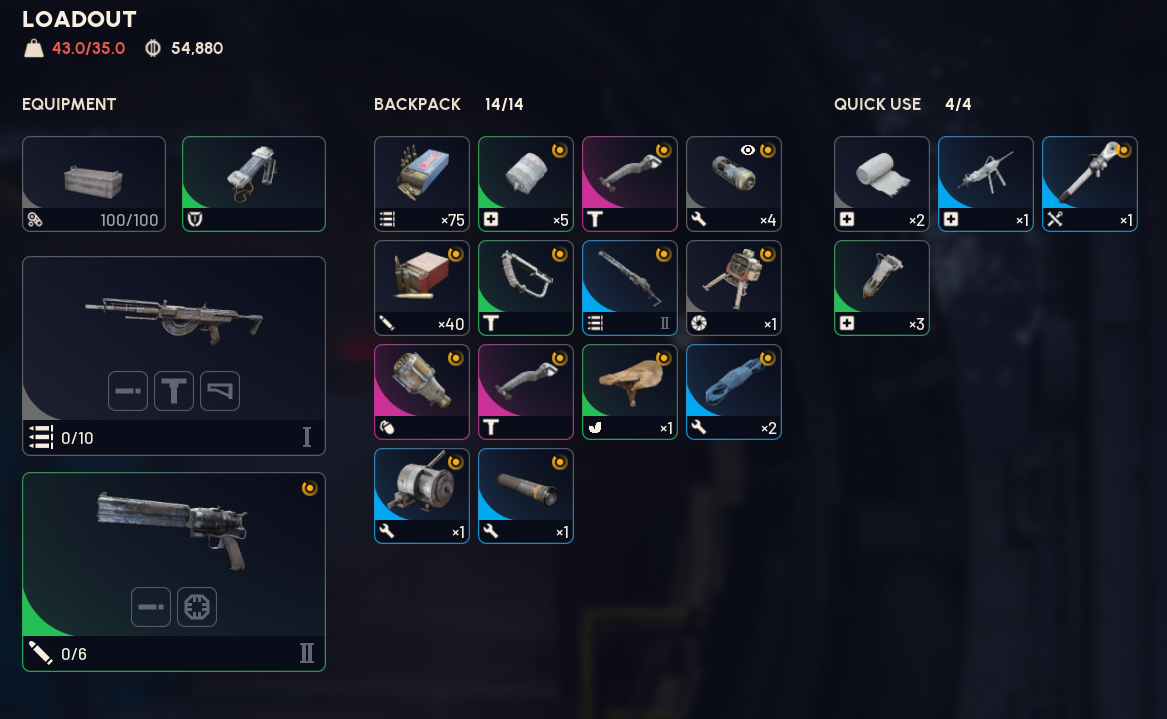This screenshot has height=719, width=1167.
Task: Click the Backpack 14/14 header
Action: tap(448, 104)
